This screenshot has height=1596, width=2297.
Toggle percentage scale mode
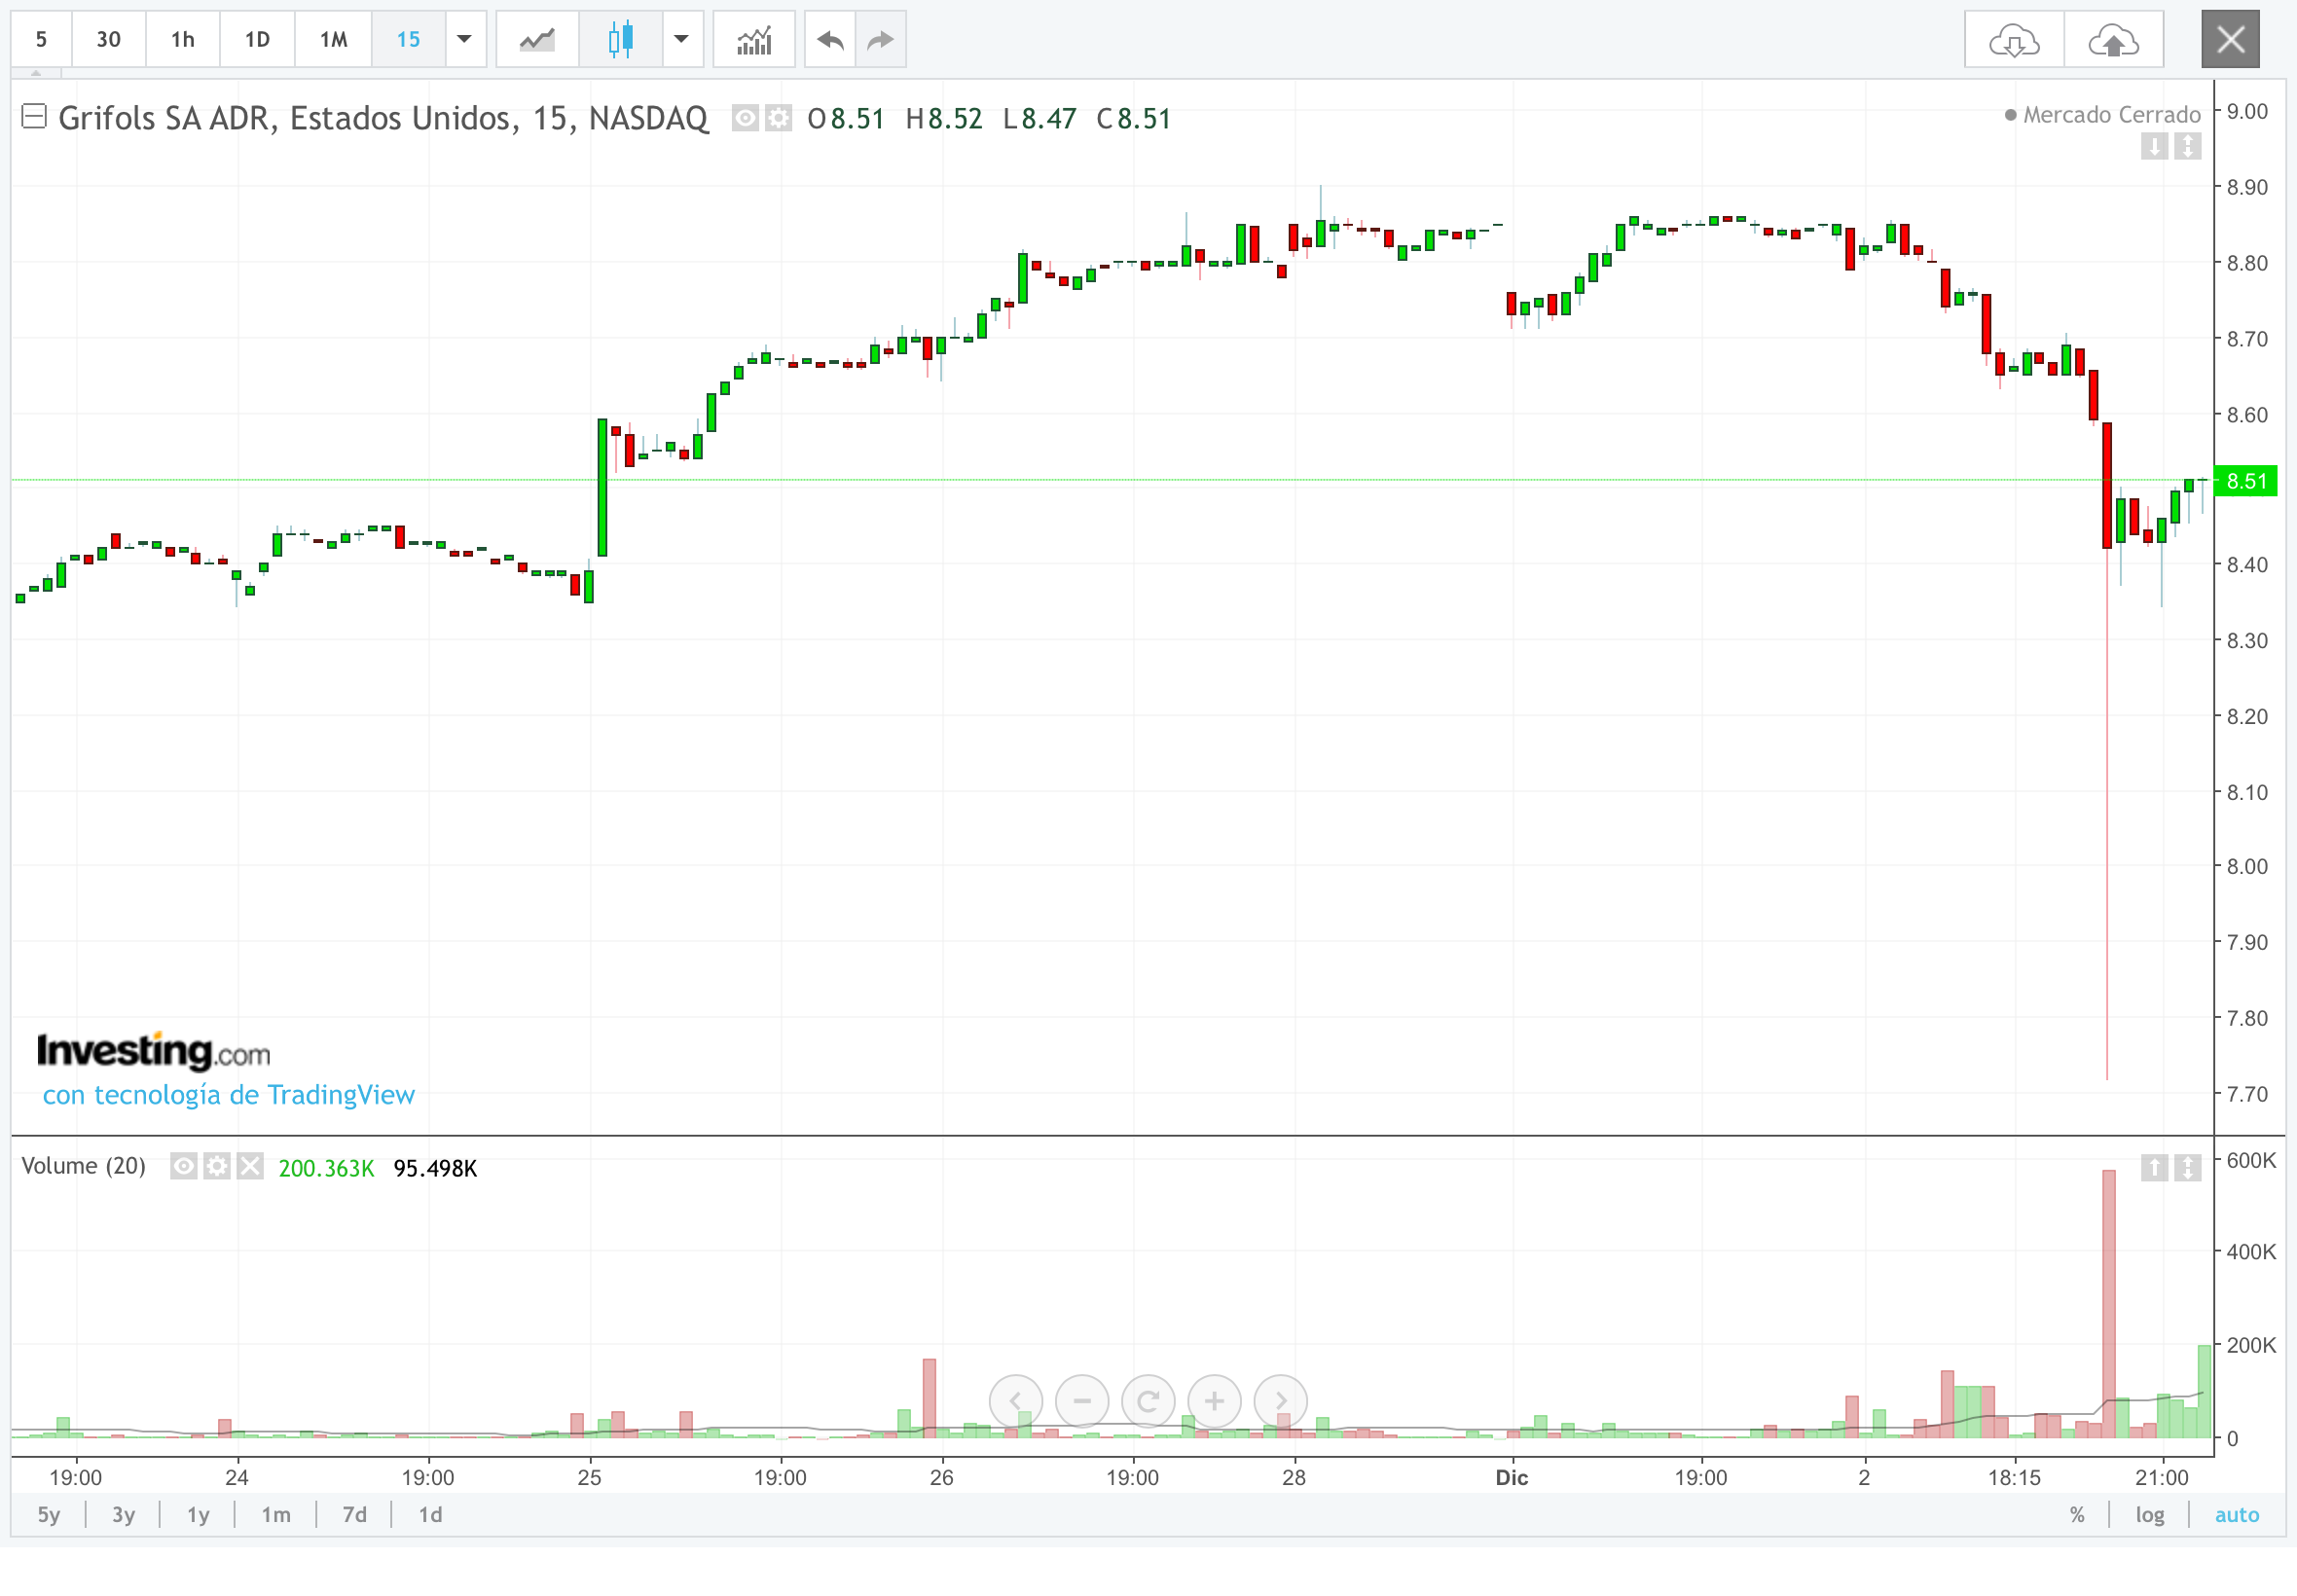2077,1515
